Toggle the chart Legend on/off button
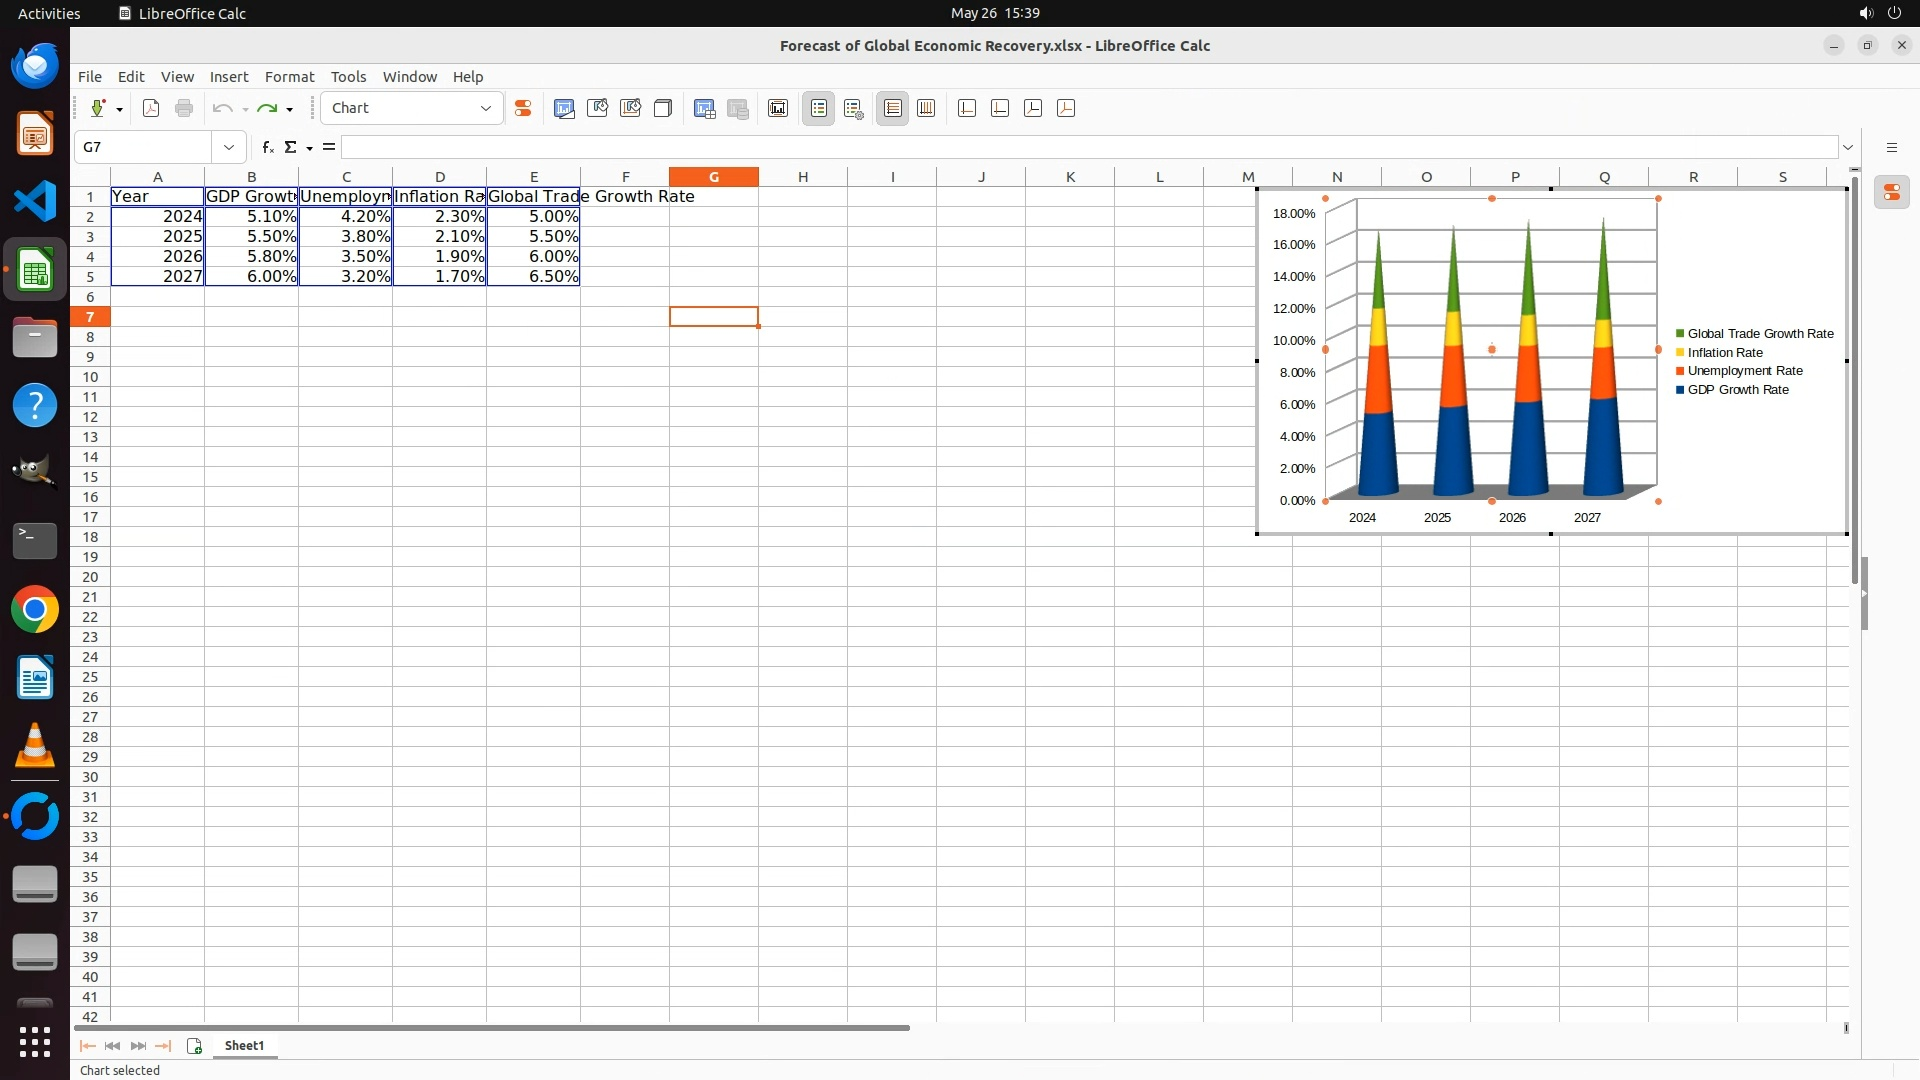This screenshot has height=1080, width=1920. click(819, 108)
